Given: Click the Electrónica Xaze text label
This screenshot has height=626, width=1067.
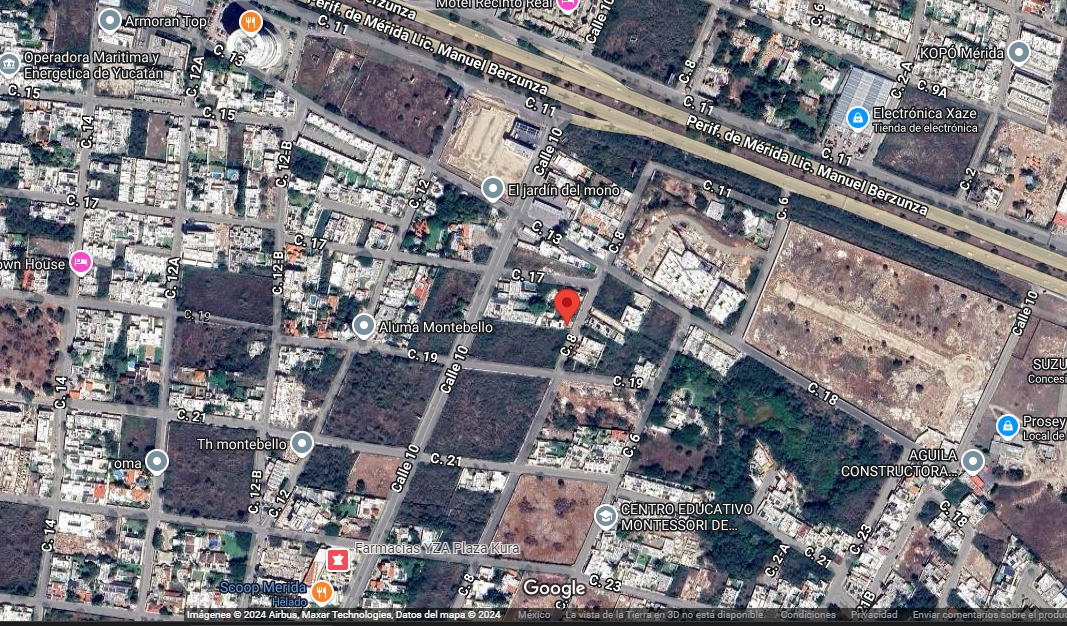Looking at the screenshot, I should [x=924, y=113].
